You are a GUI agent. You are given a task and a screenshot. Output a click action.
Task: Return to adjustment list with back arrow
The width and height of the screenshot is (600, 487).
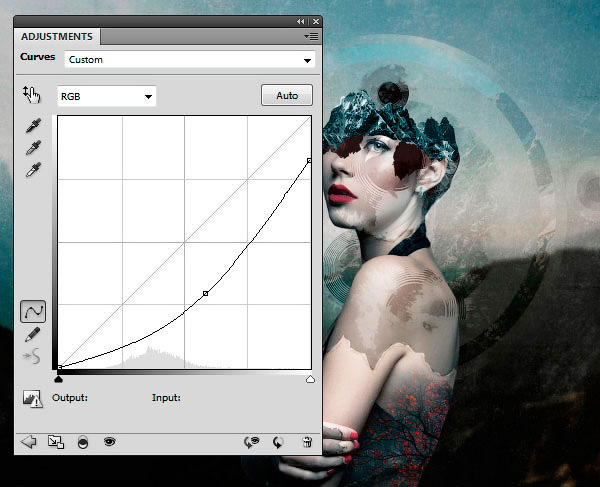pyautogui.click(x=28, y=442)
